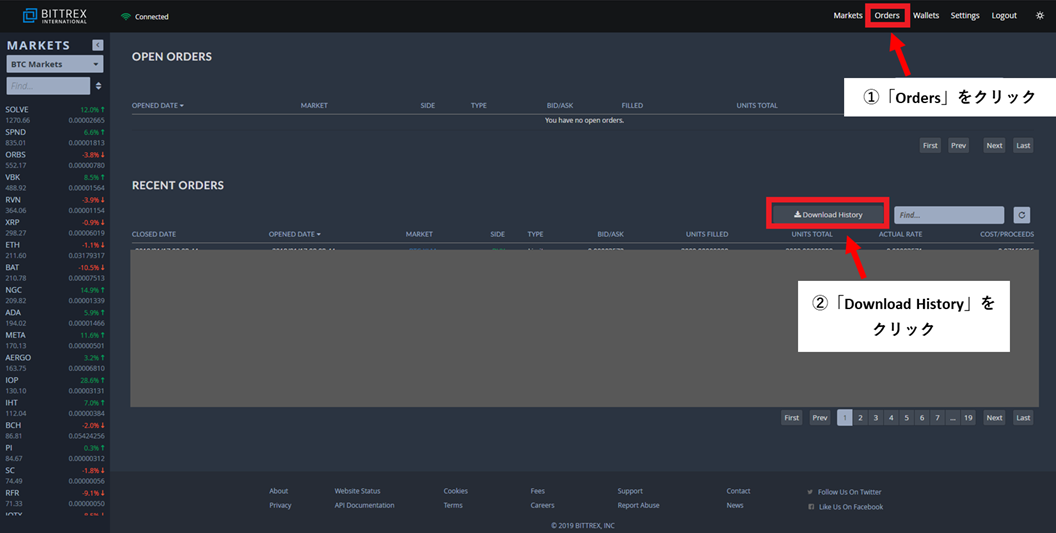Select the ORBS market in sidebar
The image size is (1056, 533).
click(55, 160)
